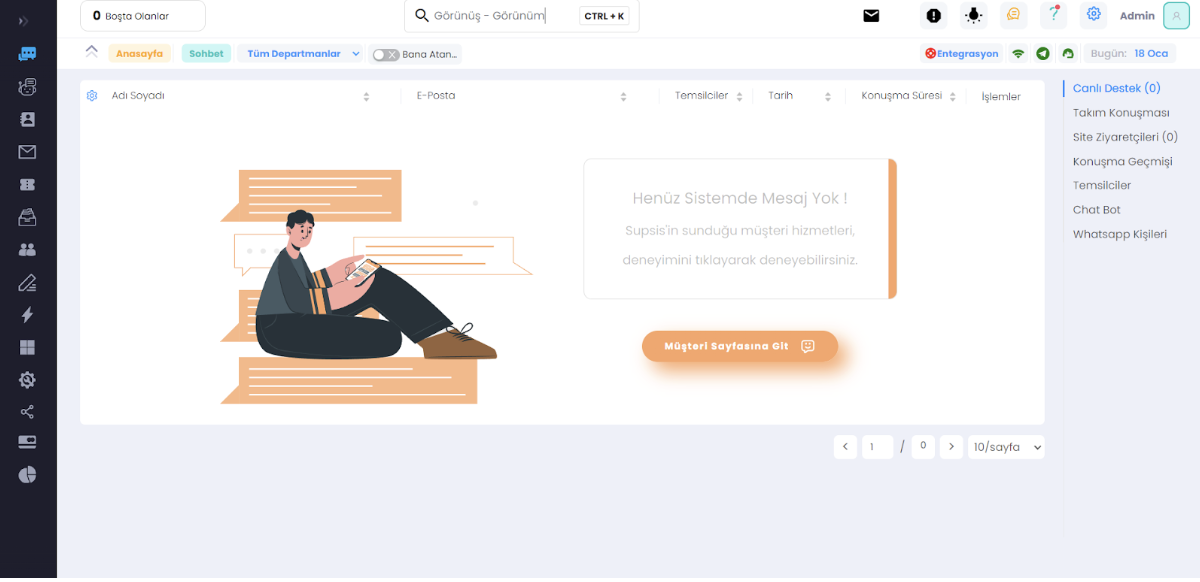The image size is (1200, 582).
Task: Open the team users sidebar icon
Action: tap(27, 250)
